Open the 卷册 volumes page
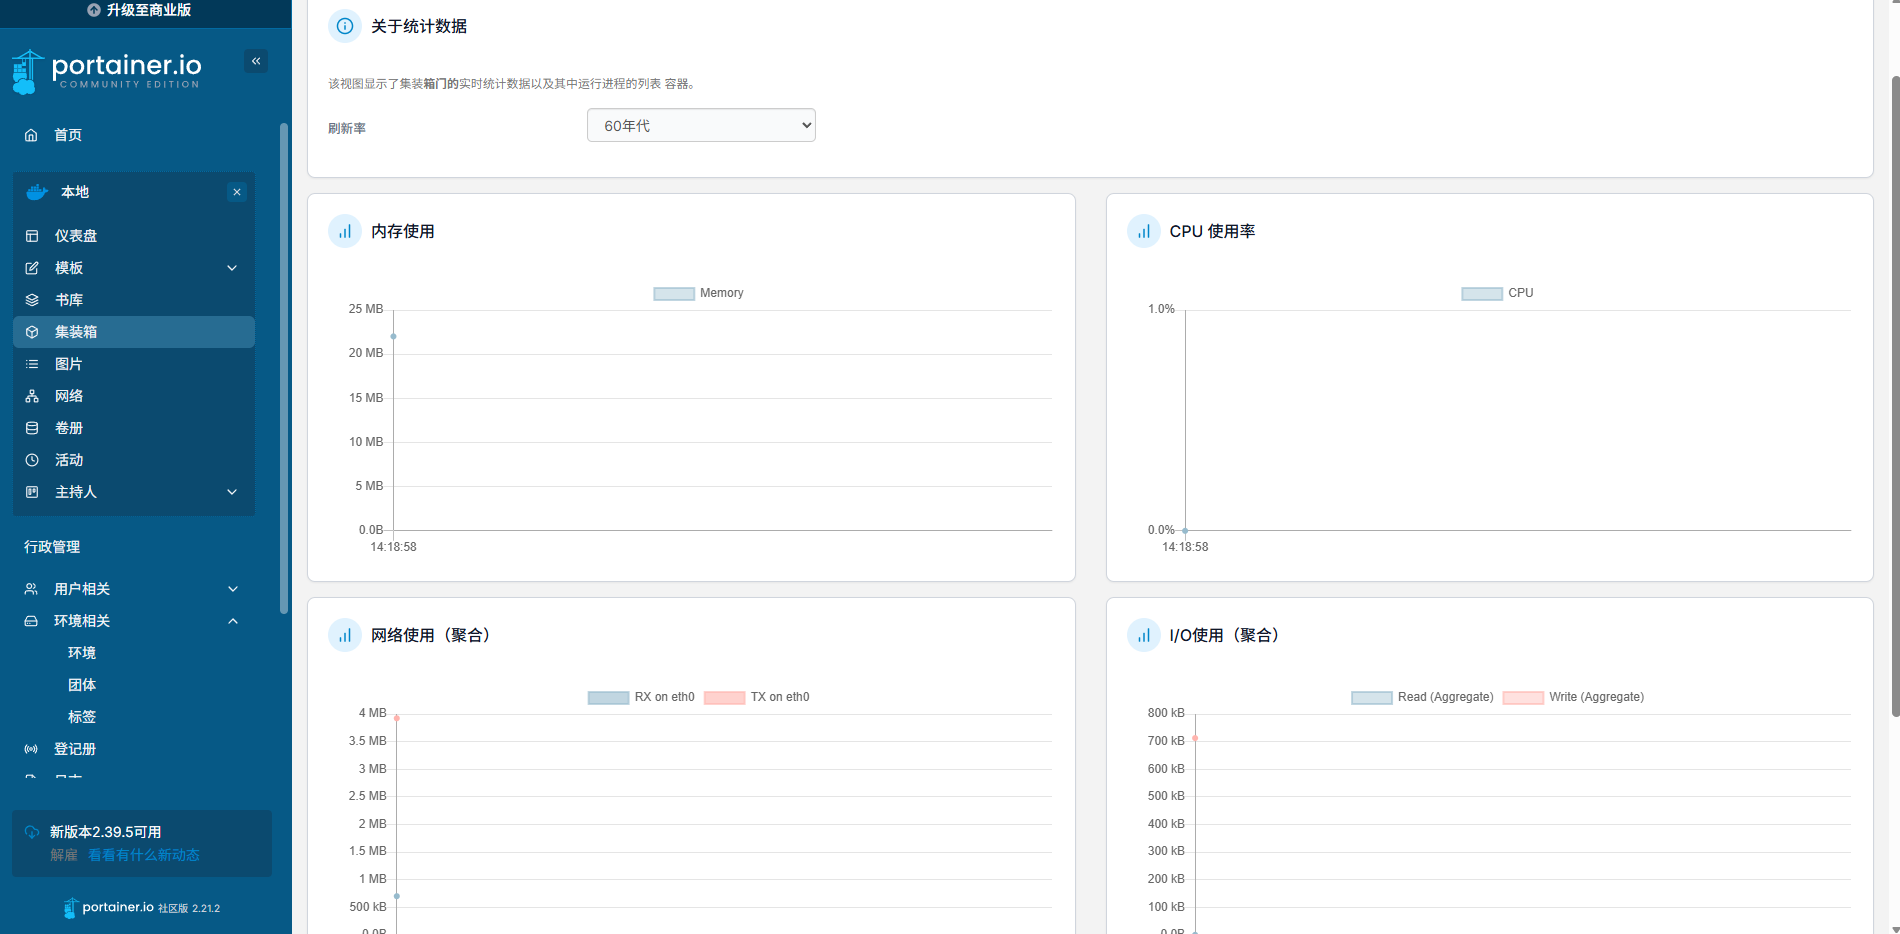The height and width of the screenshot is (934, 1900). tap(69, 428)
